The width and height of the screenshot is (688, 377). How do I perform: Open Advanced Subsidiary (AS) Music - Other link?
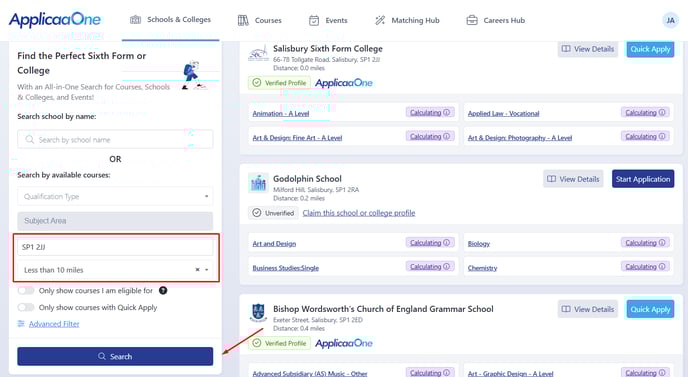[x=310, y=373]
